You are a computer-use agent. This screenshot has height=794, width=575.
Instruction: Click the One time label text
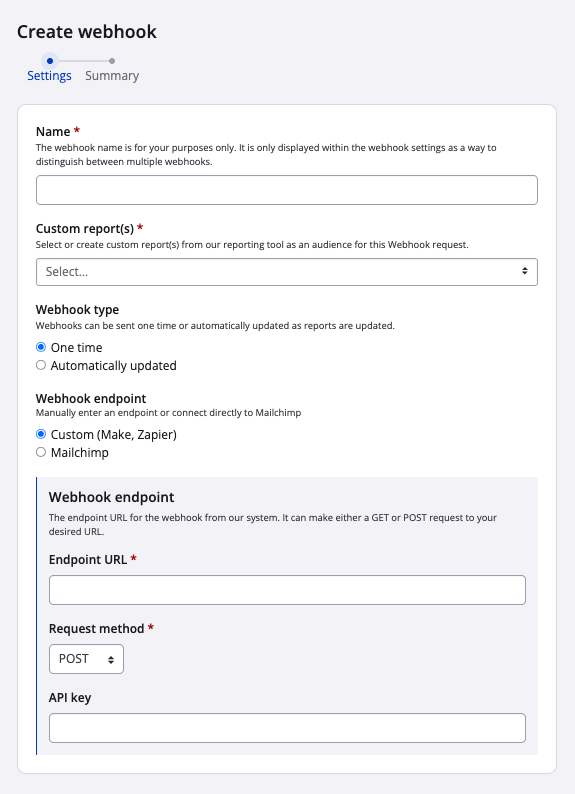[76, 347]
